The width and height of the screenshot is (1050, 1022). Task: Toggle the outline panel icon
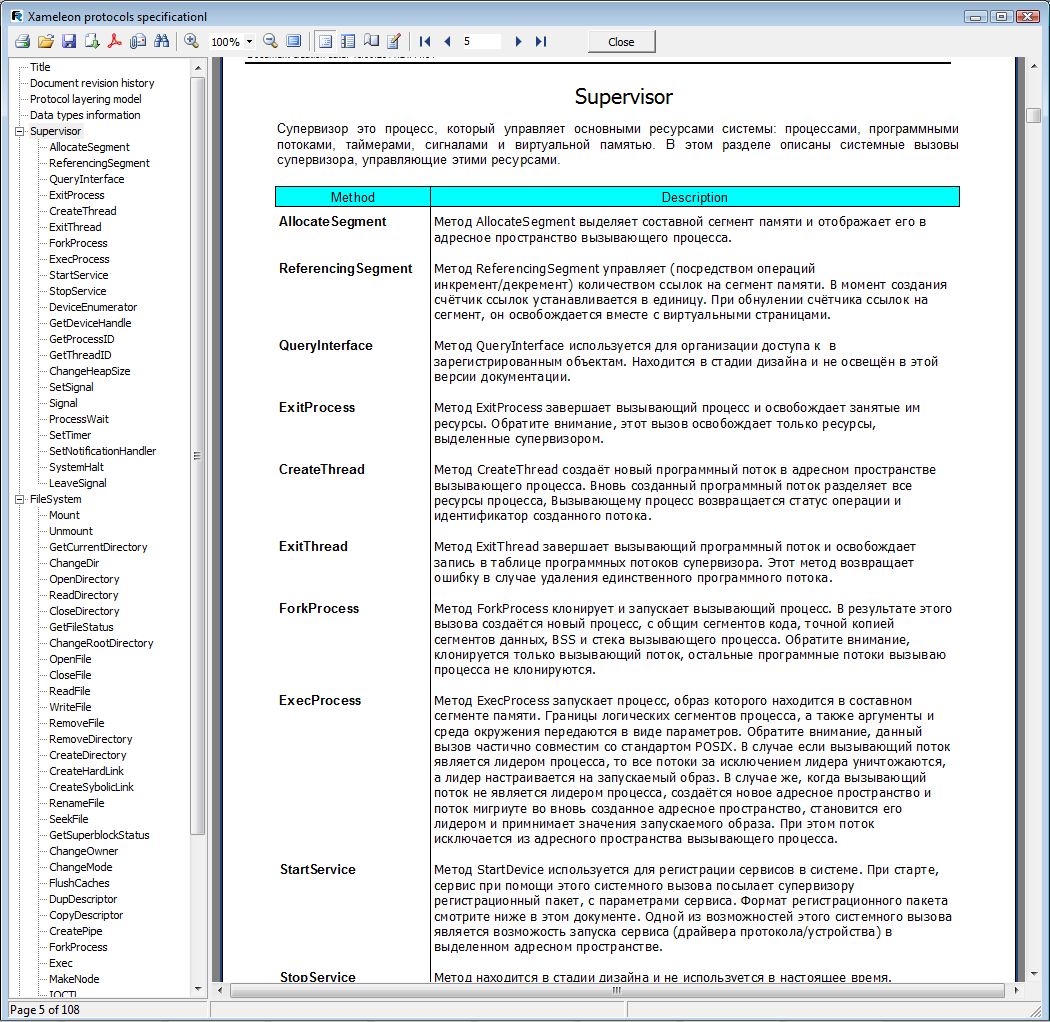click(x=325, y=42)
